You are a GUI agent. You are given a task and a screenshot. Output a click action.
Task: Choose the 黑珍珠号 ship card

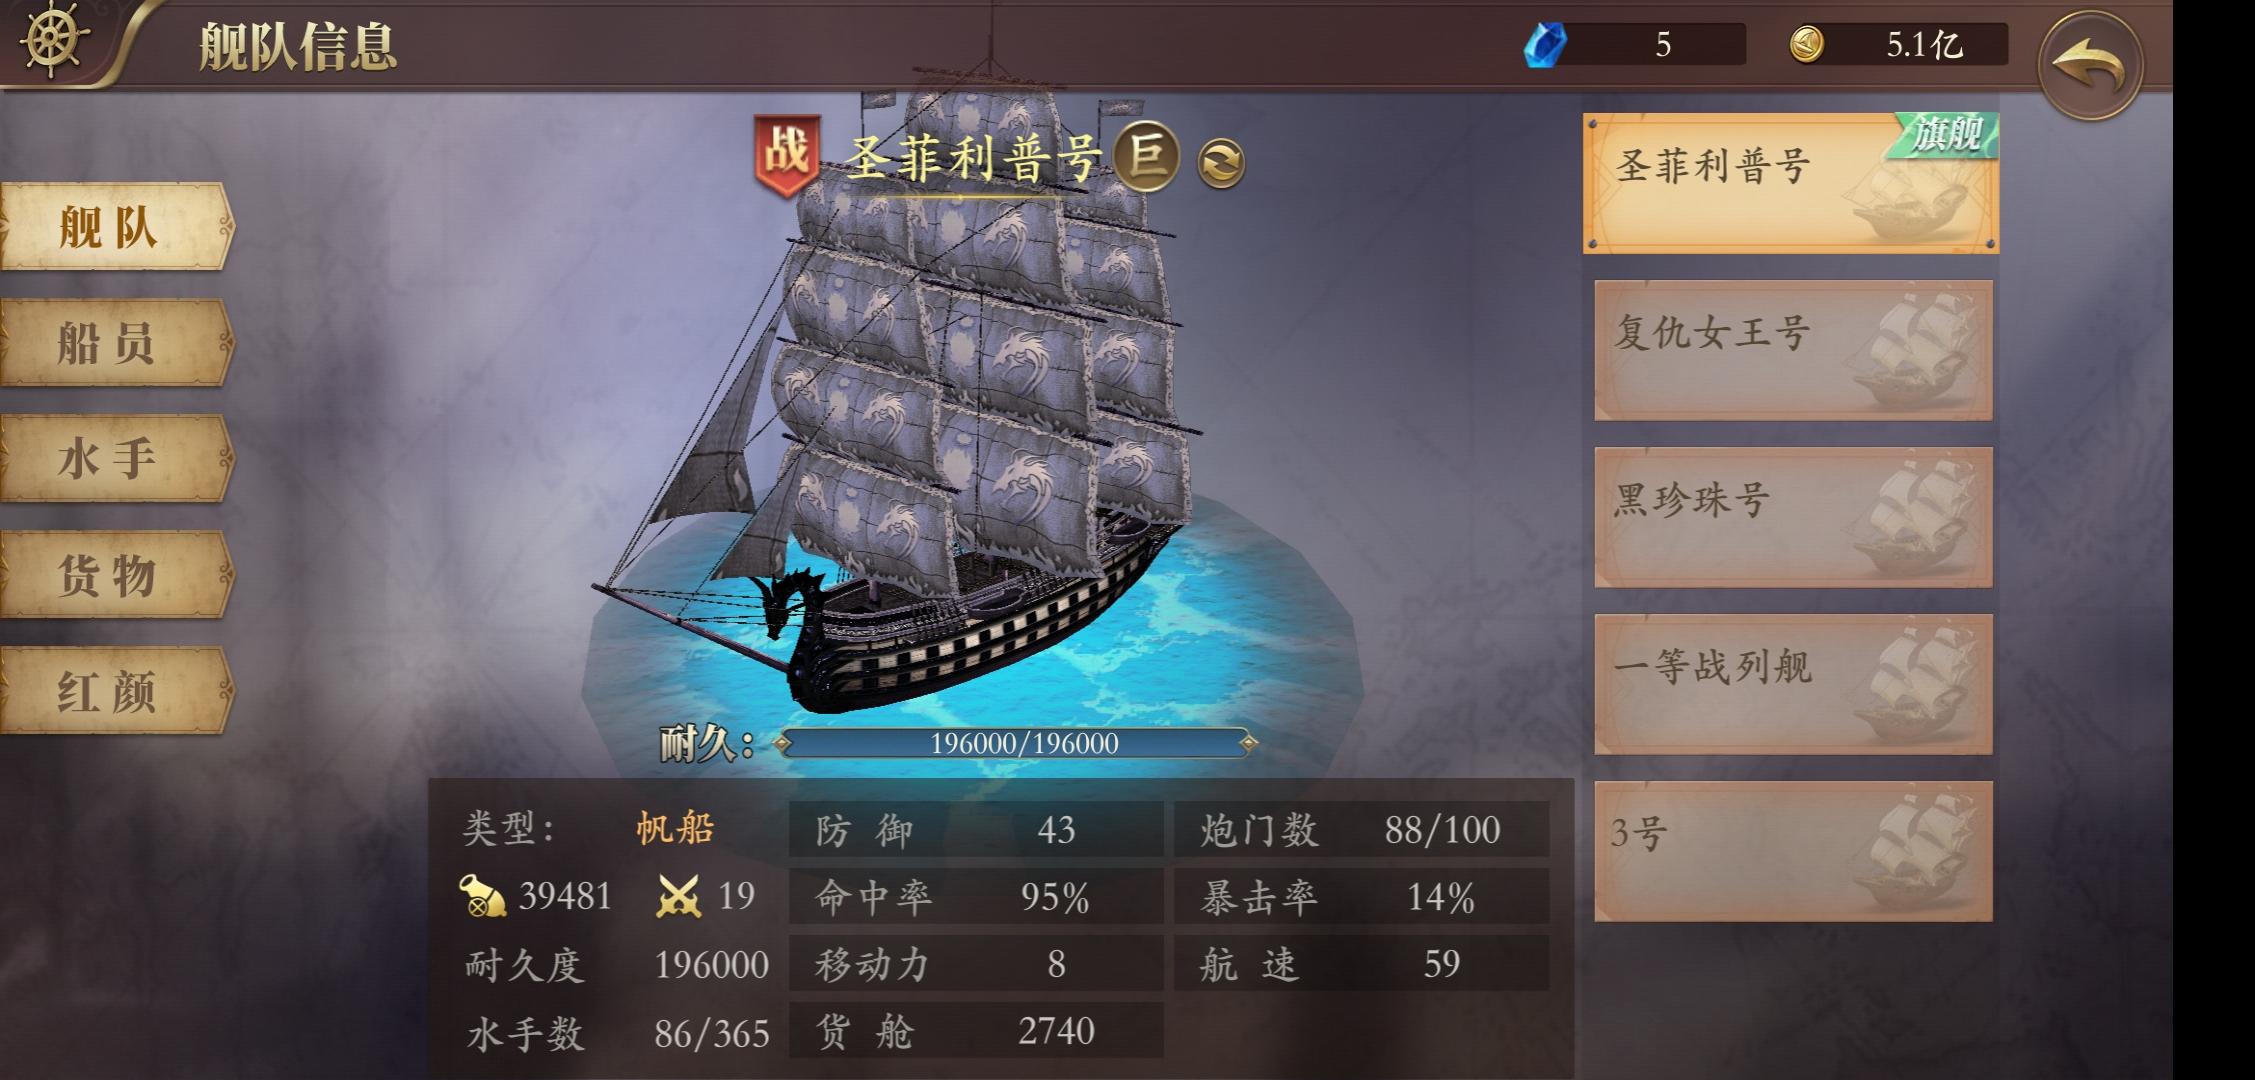coord(1793,517)
